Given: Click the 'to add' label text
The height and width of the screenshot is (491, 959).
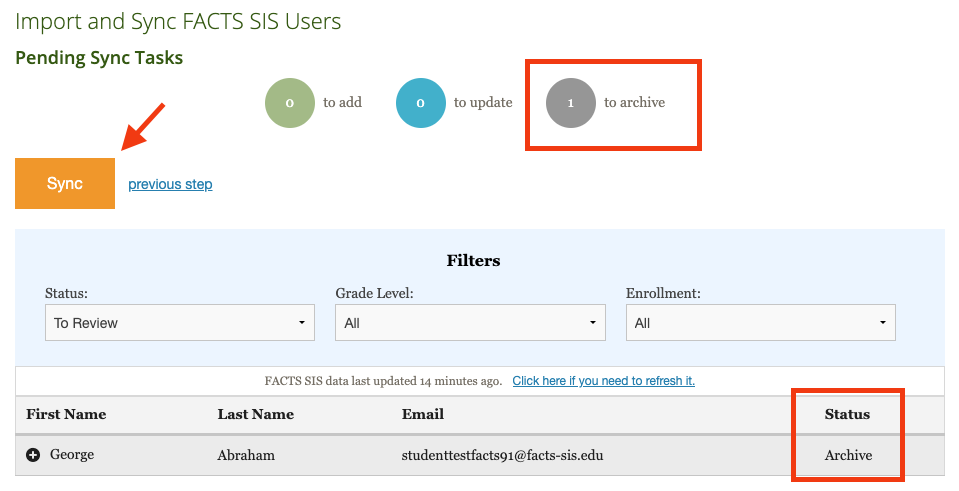Looking at the screenshot, I should click(342, 103).
